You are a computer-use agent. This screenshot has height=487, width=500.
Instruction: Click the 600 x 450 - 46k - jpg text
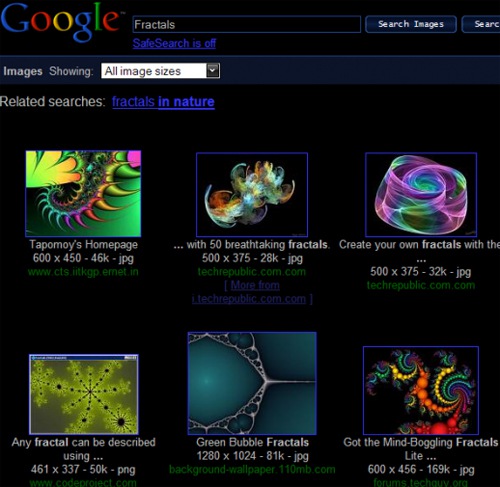83,258
